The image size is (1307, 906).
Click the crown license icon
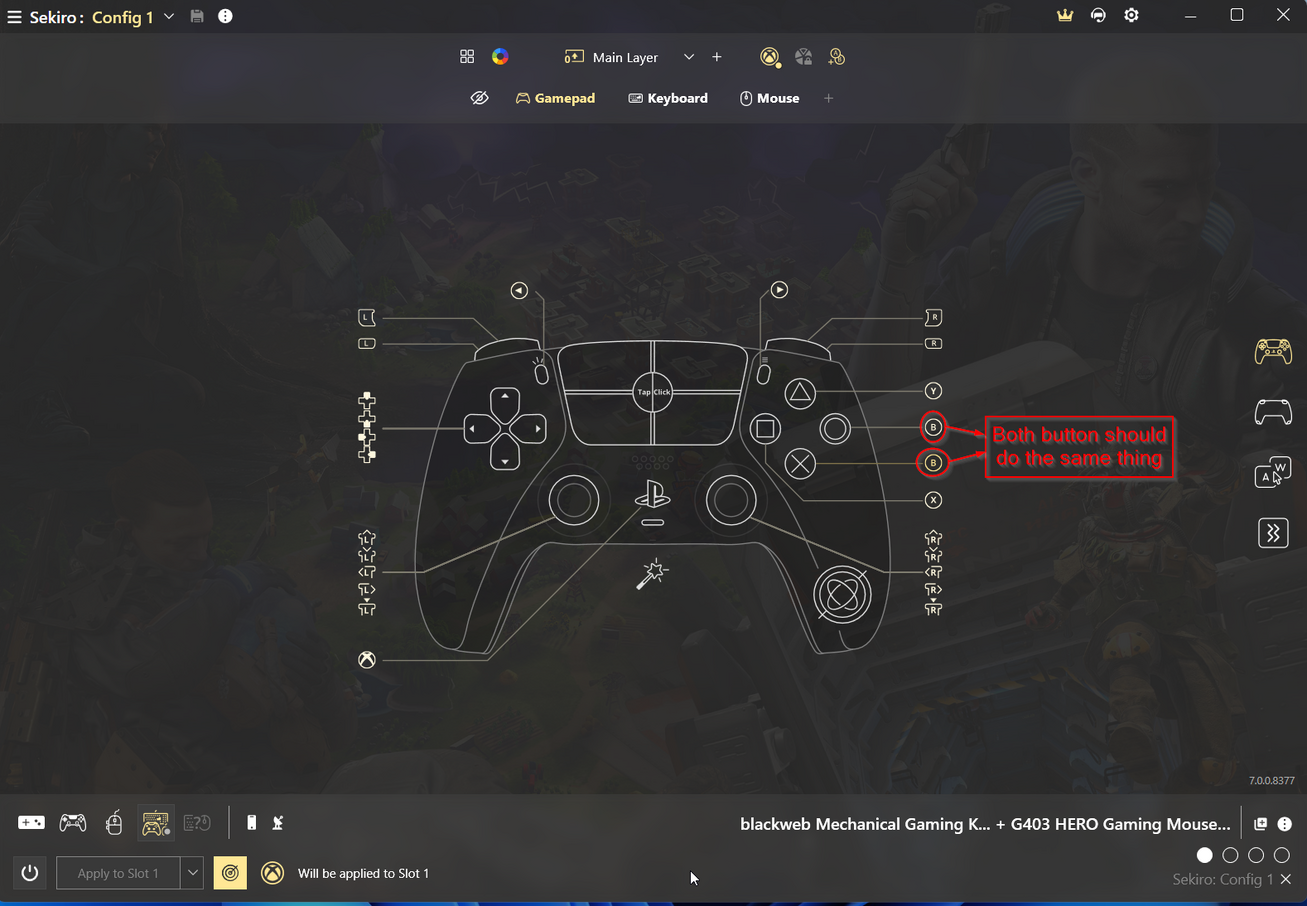[x=1065, y=16]
